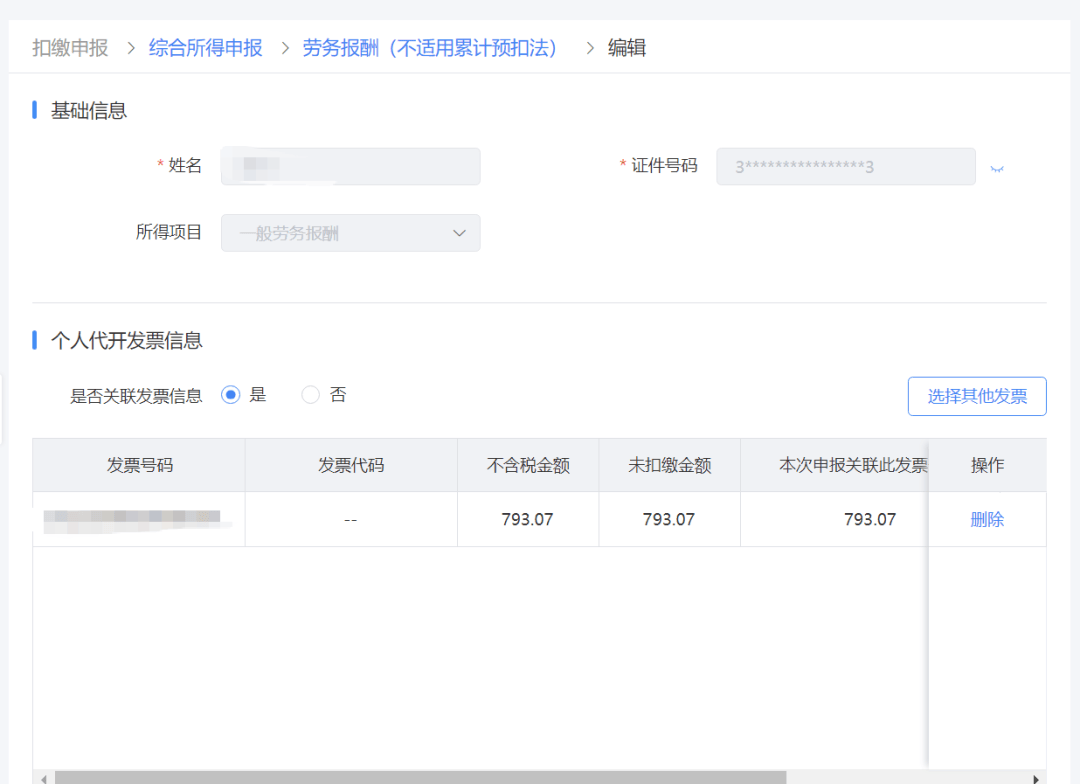The image size is (1080, 784).
Task: Click the 选择其他发票 button
Action: coord(976,396)
